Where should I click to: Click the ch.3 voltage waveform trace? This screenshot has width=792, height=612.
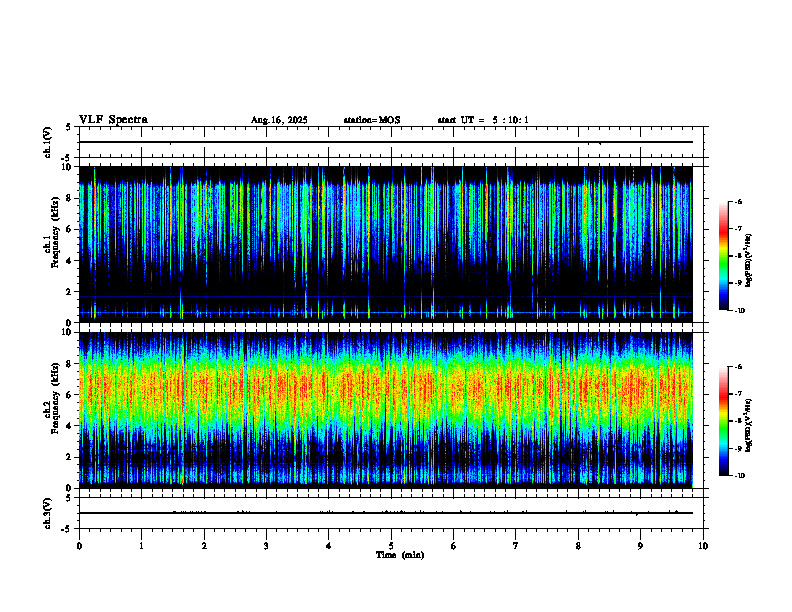[386, 513]
